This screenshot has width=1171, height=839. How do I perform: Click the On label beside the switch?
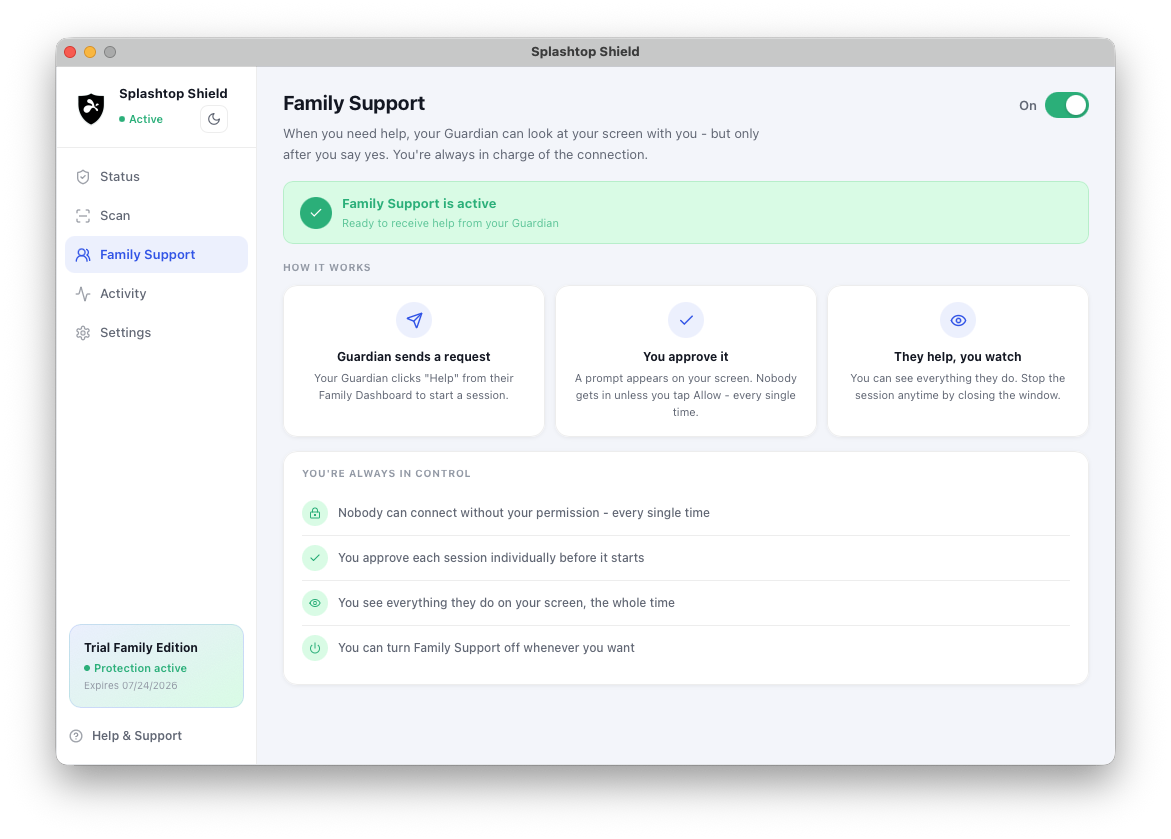click(1028, 105)
